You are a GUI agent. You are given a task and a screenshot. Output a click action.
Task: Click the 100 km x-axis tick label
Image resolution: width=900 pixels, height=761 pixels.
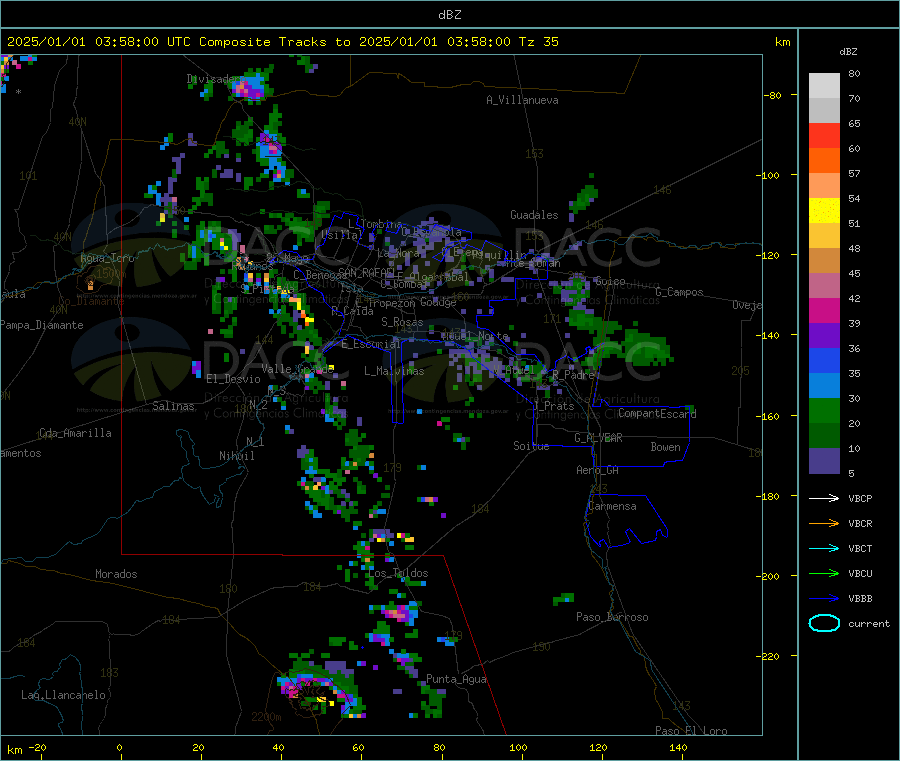point(518,748)
